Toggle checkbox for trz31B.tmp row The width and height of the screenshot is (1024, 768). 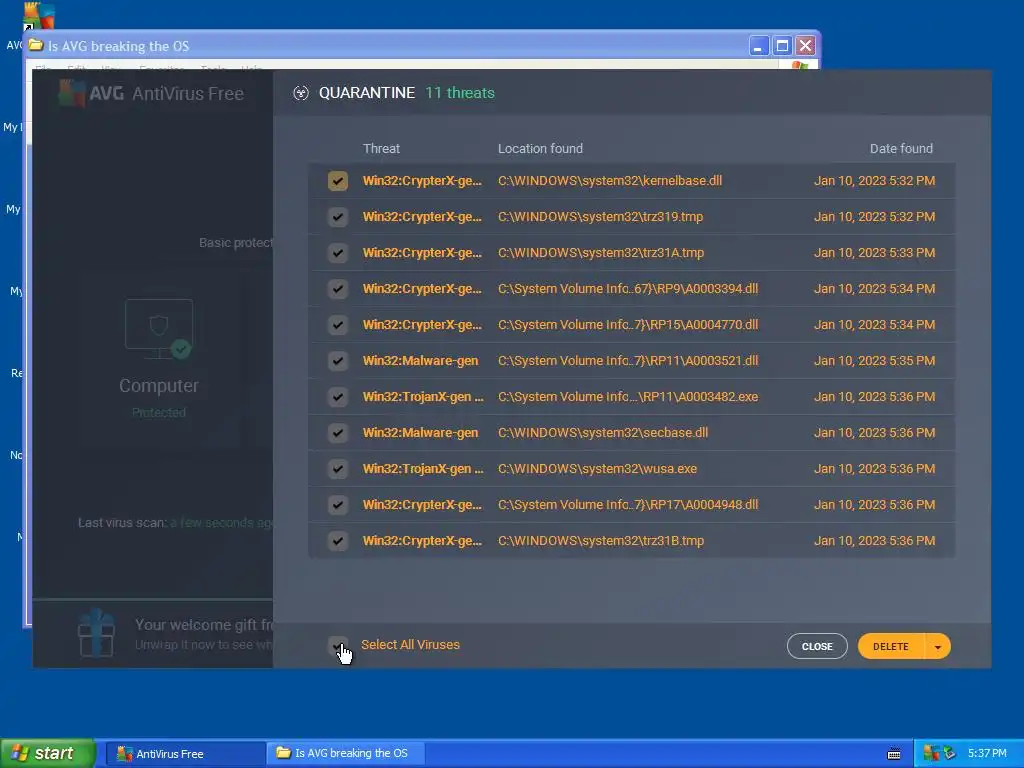click(x=338, y=541)
